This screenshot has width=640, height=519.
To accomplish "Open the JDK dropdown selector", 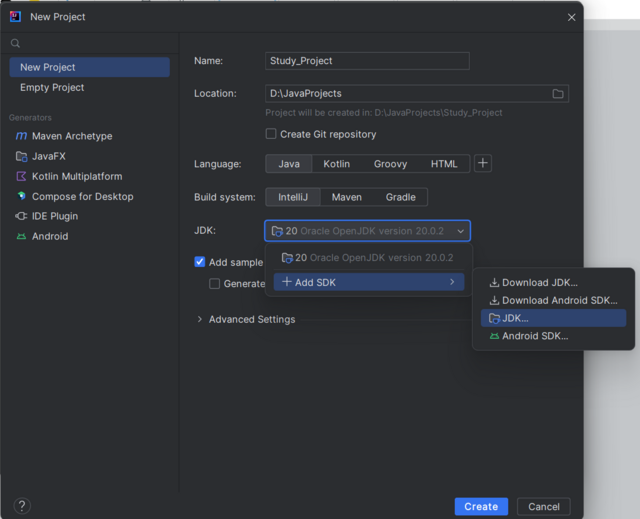I will tap(367, 231).
